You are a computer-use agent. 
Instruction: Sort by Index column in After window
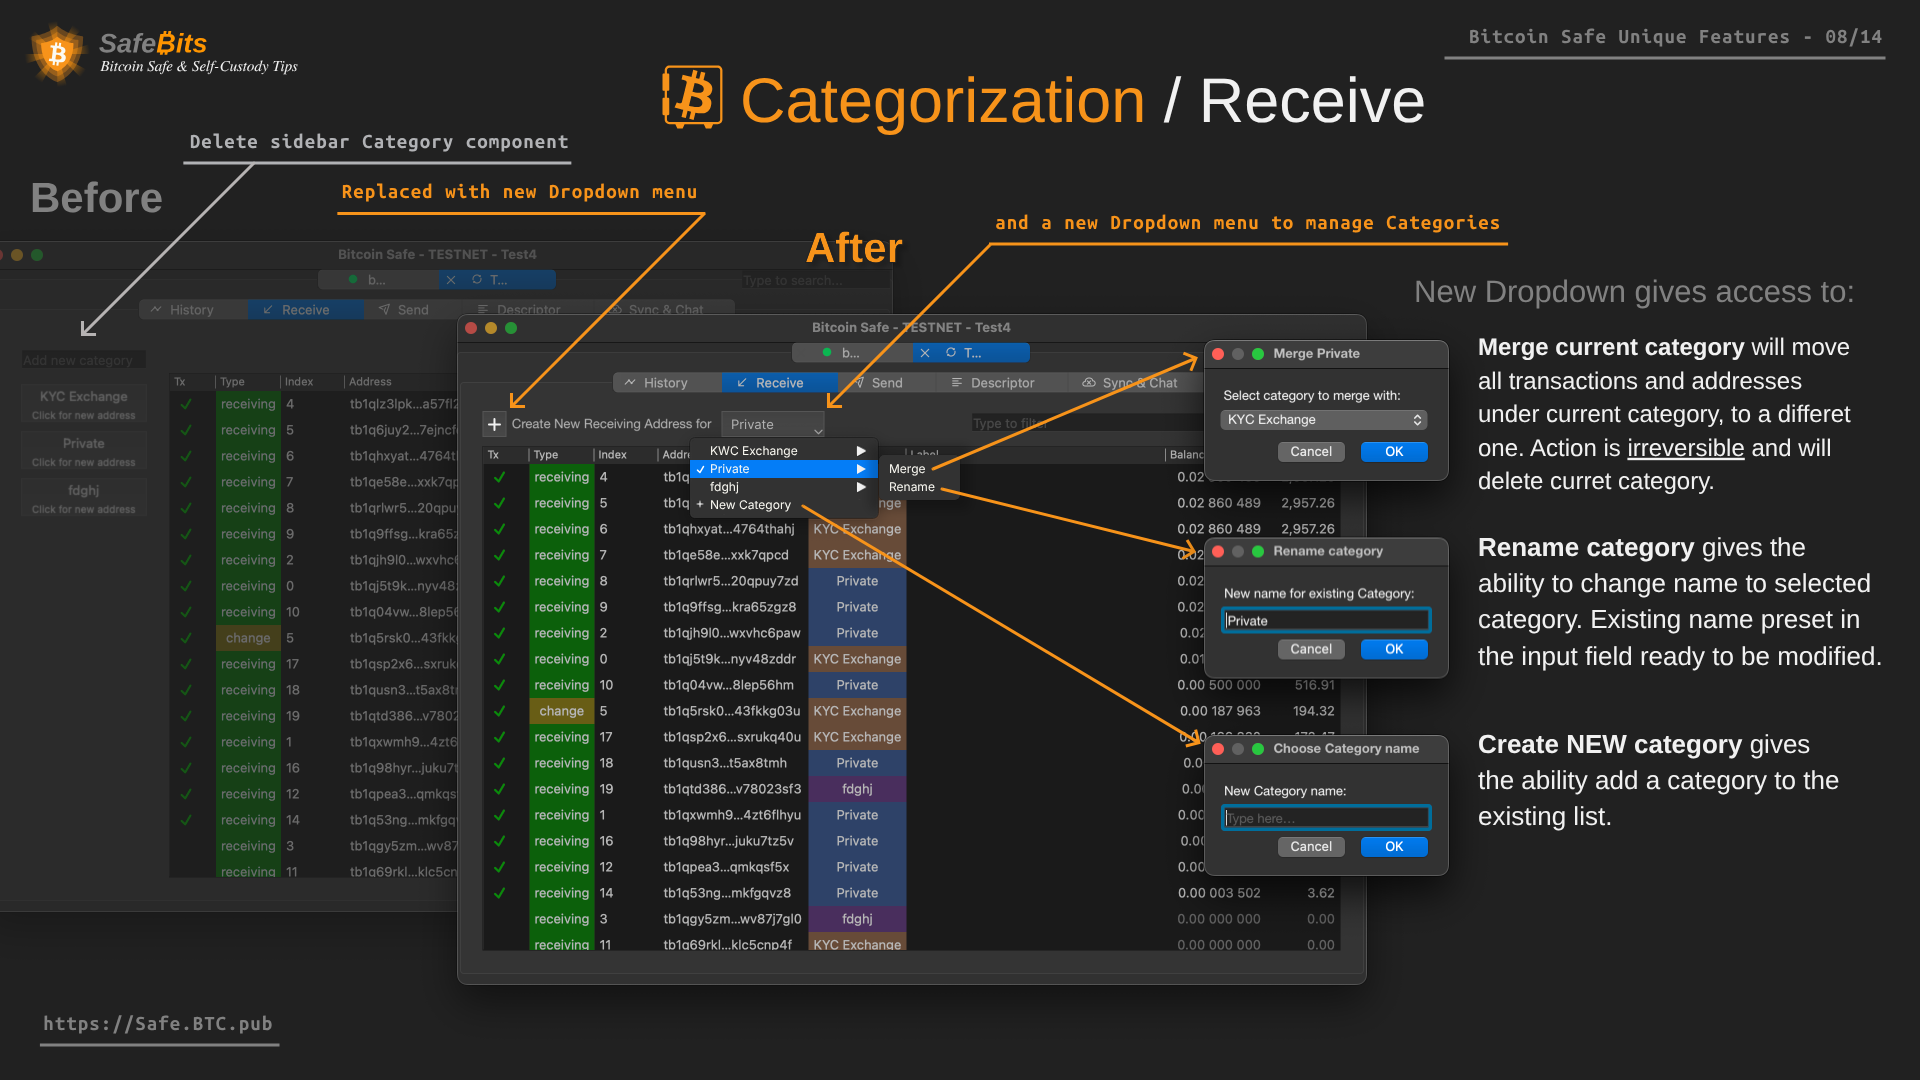click(626, 455)
